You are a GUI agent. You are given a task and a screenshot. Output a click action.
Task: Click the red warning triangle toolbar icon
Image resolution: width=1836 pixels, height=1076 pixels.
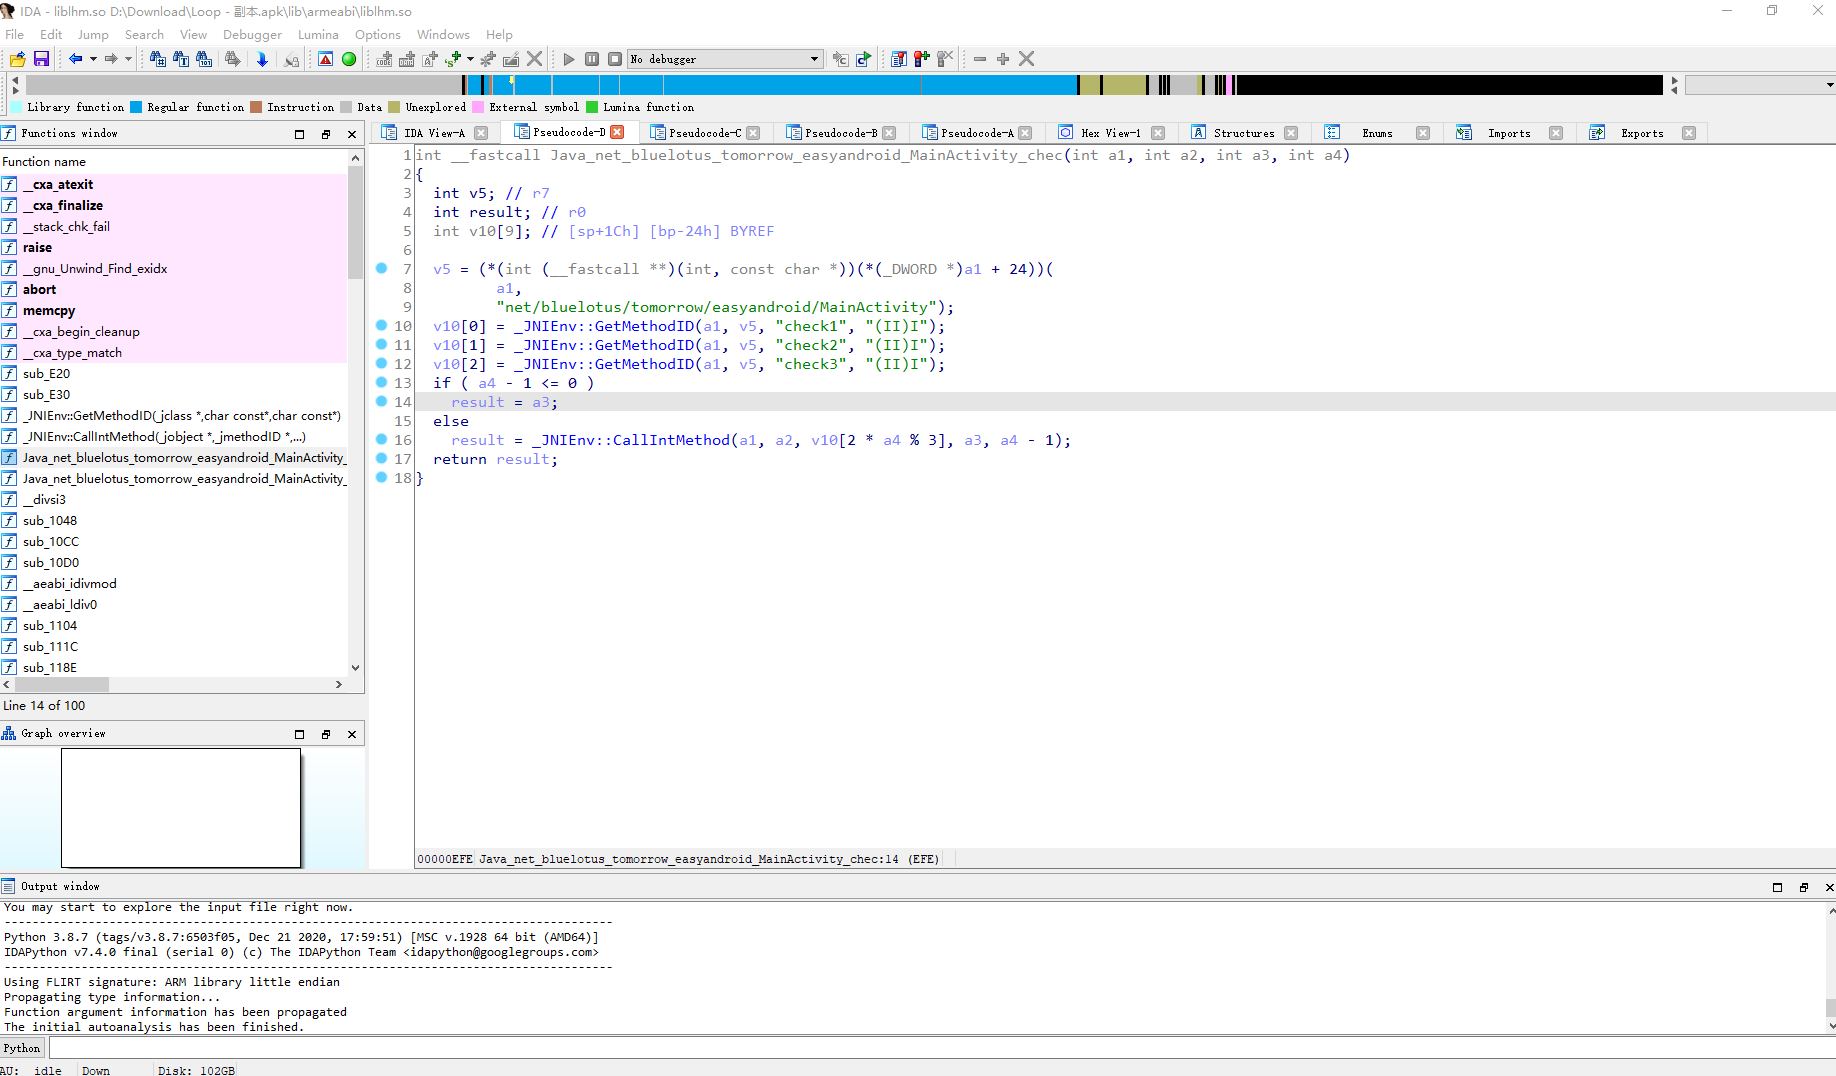pos(326,59)
